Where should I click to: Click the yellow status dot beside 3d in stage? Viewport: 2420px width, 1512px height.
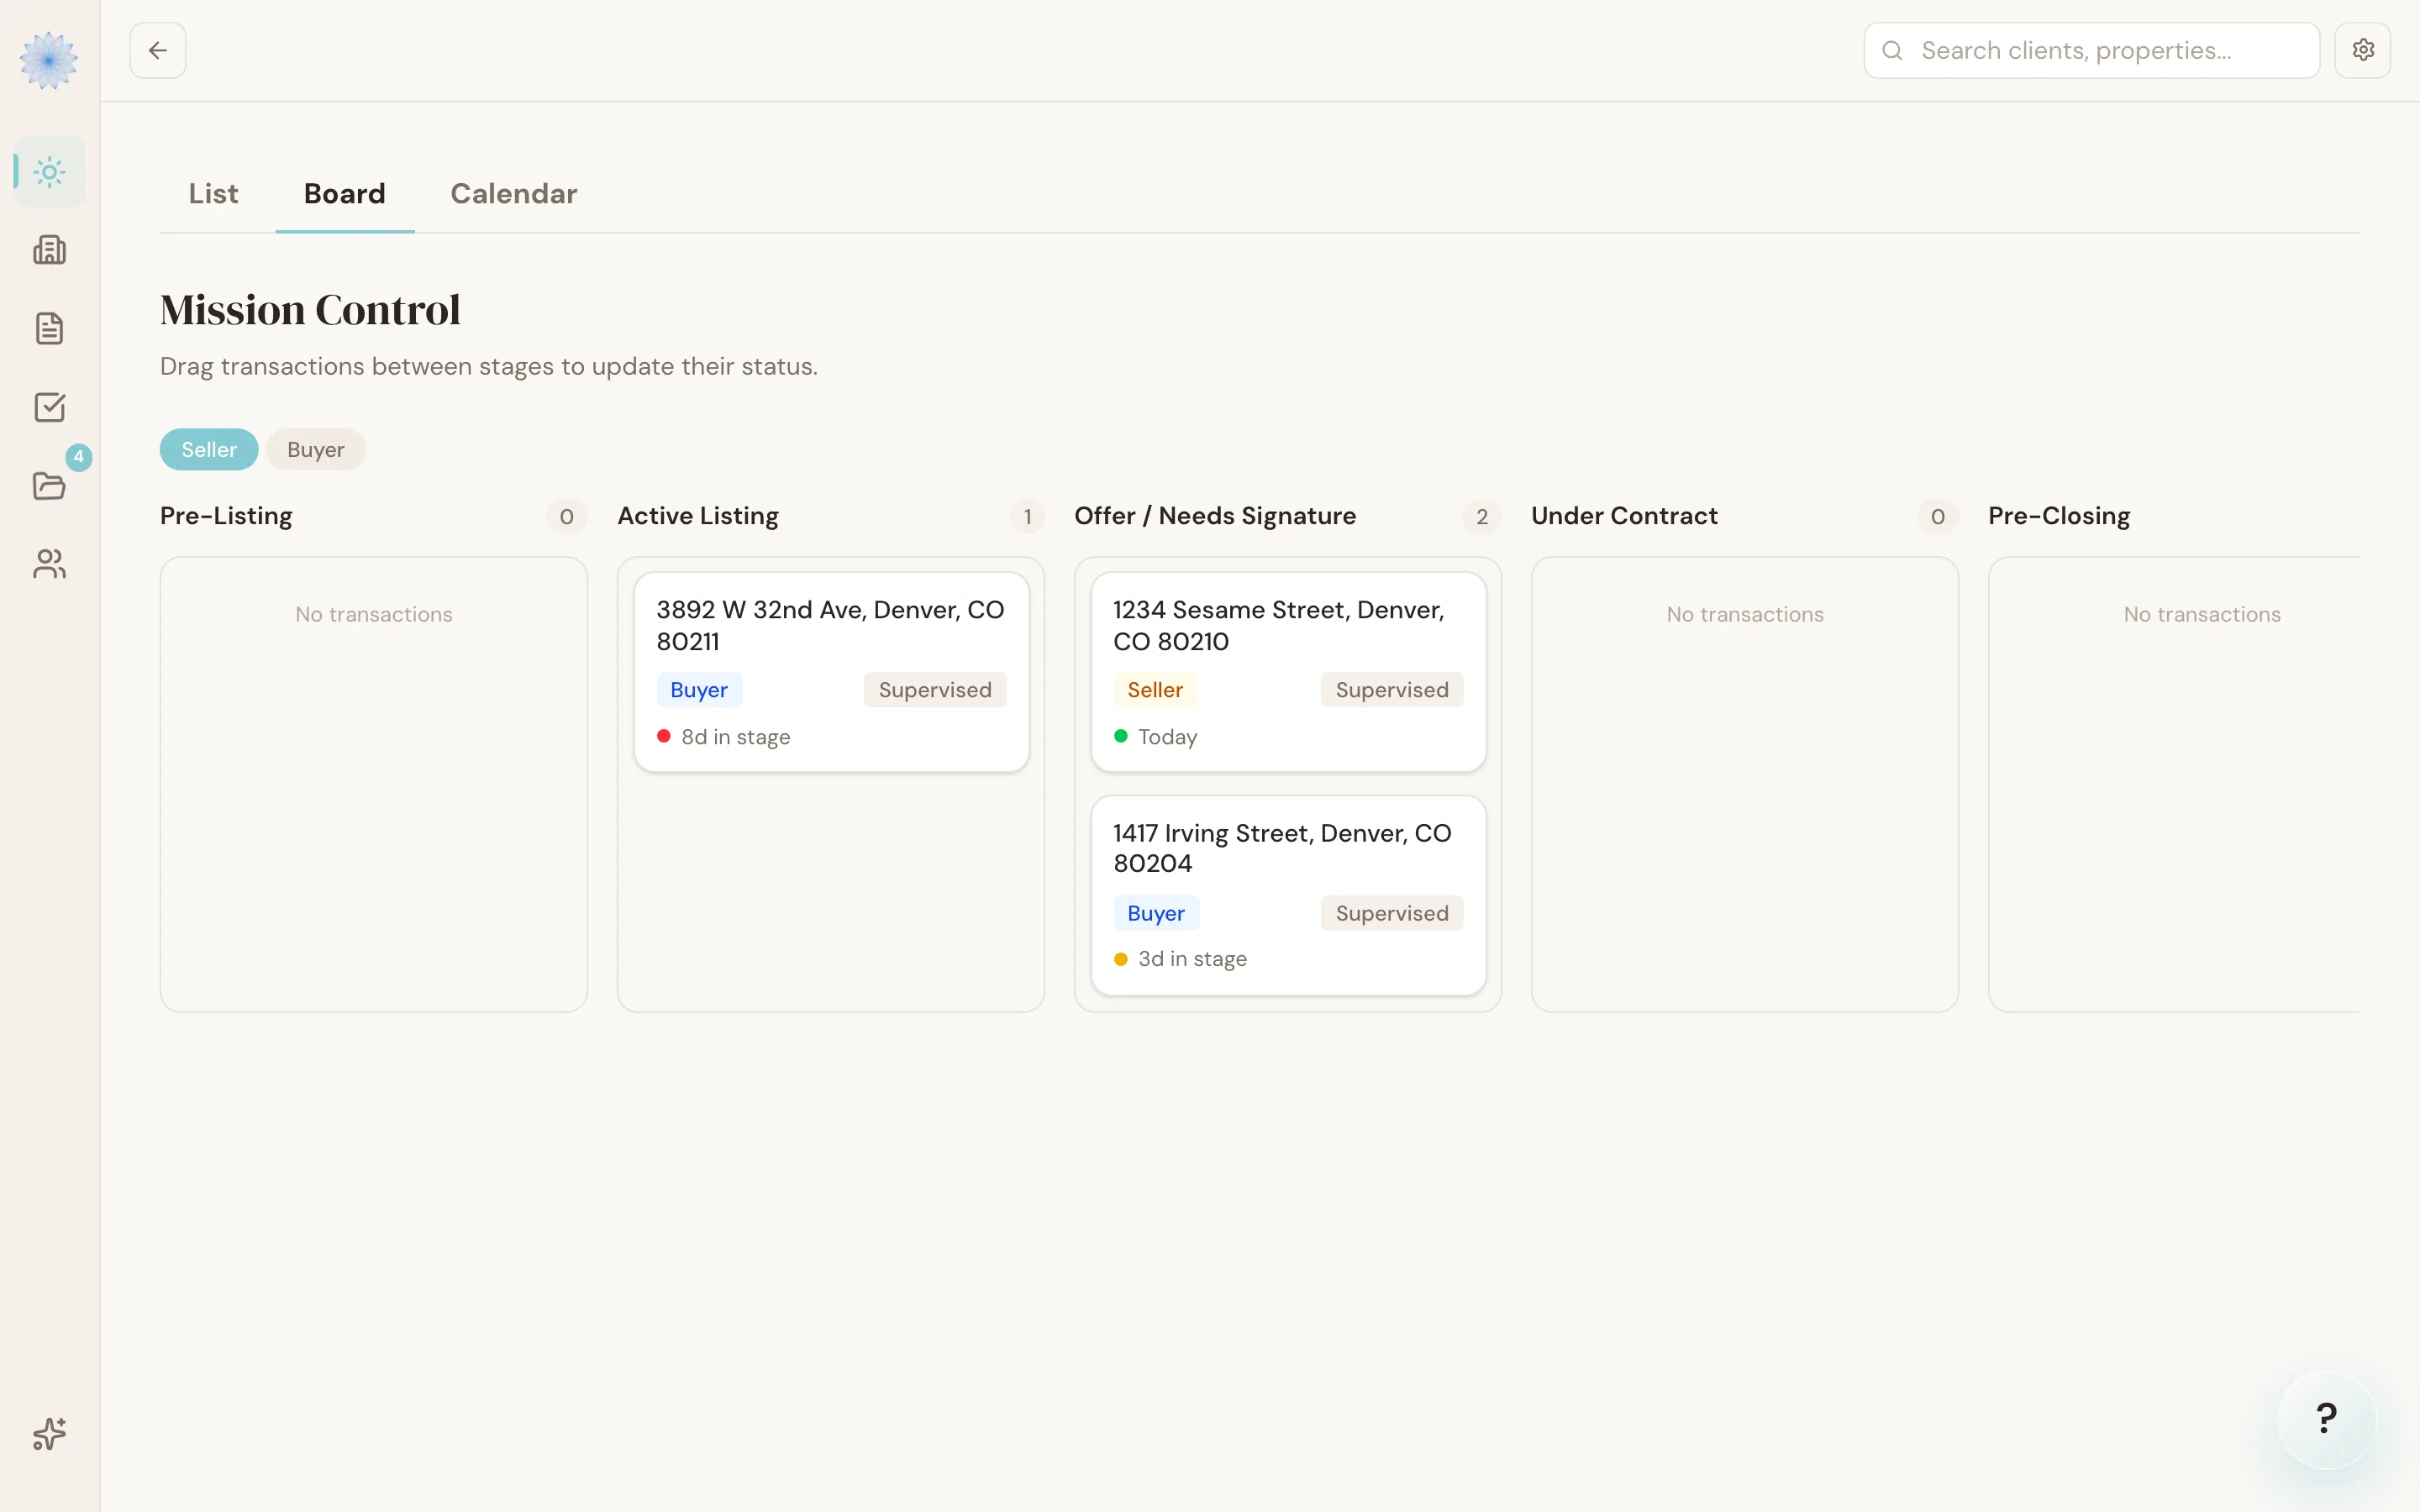coord(1121,959)
